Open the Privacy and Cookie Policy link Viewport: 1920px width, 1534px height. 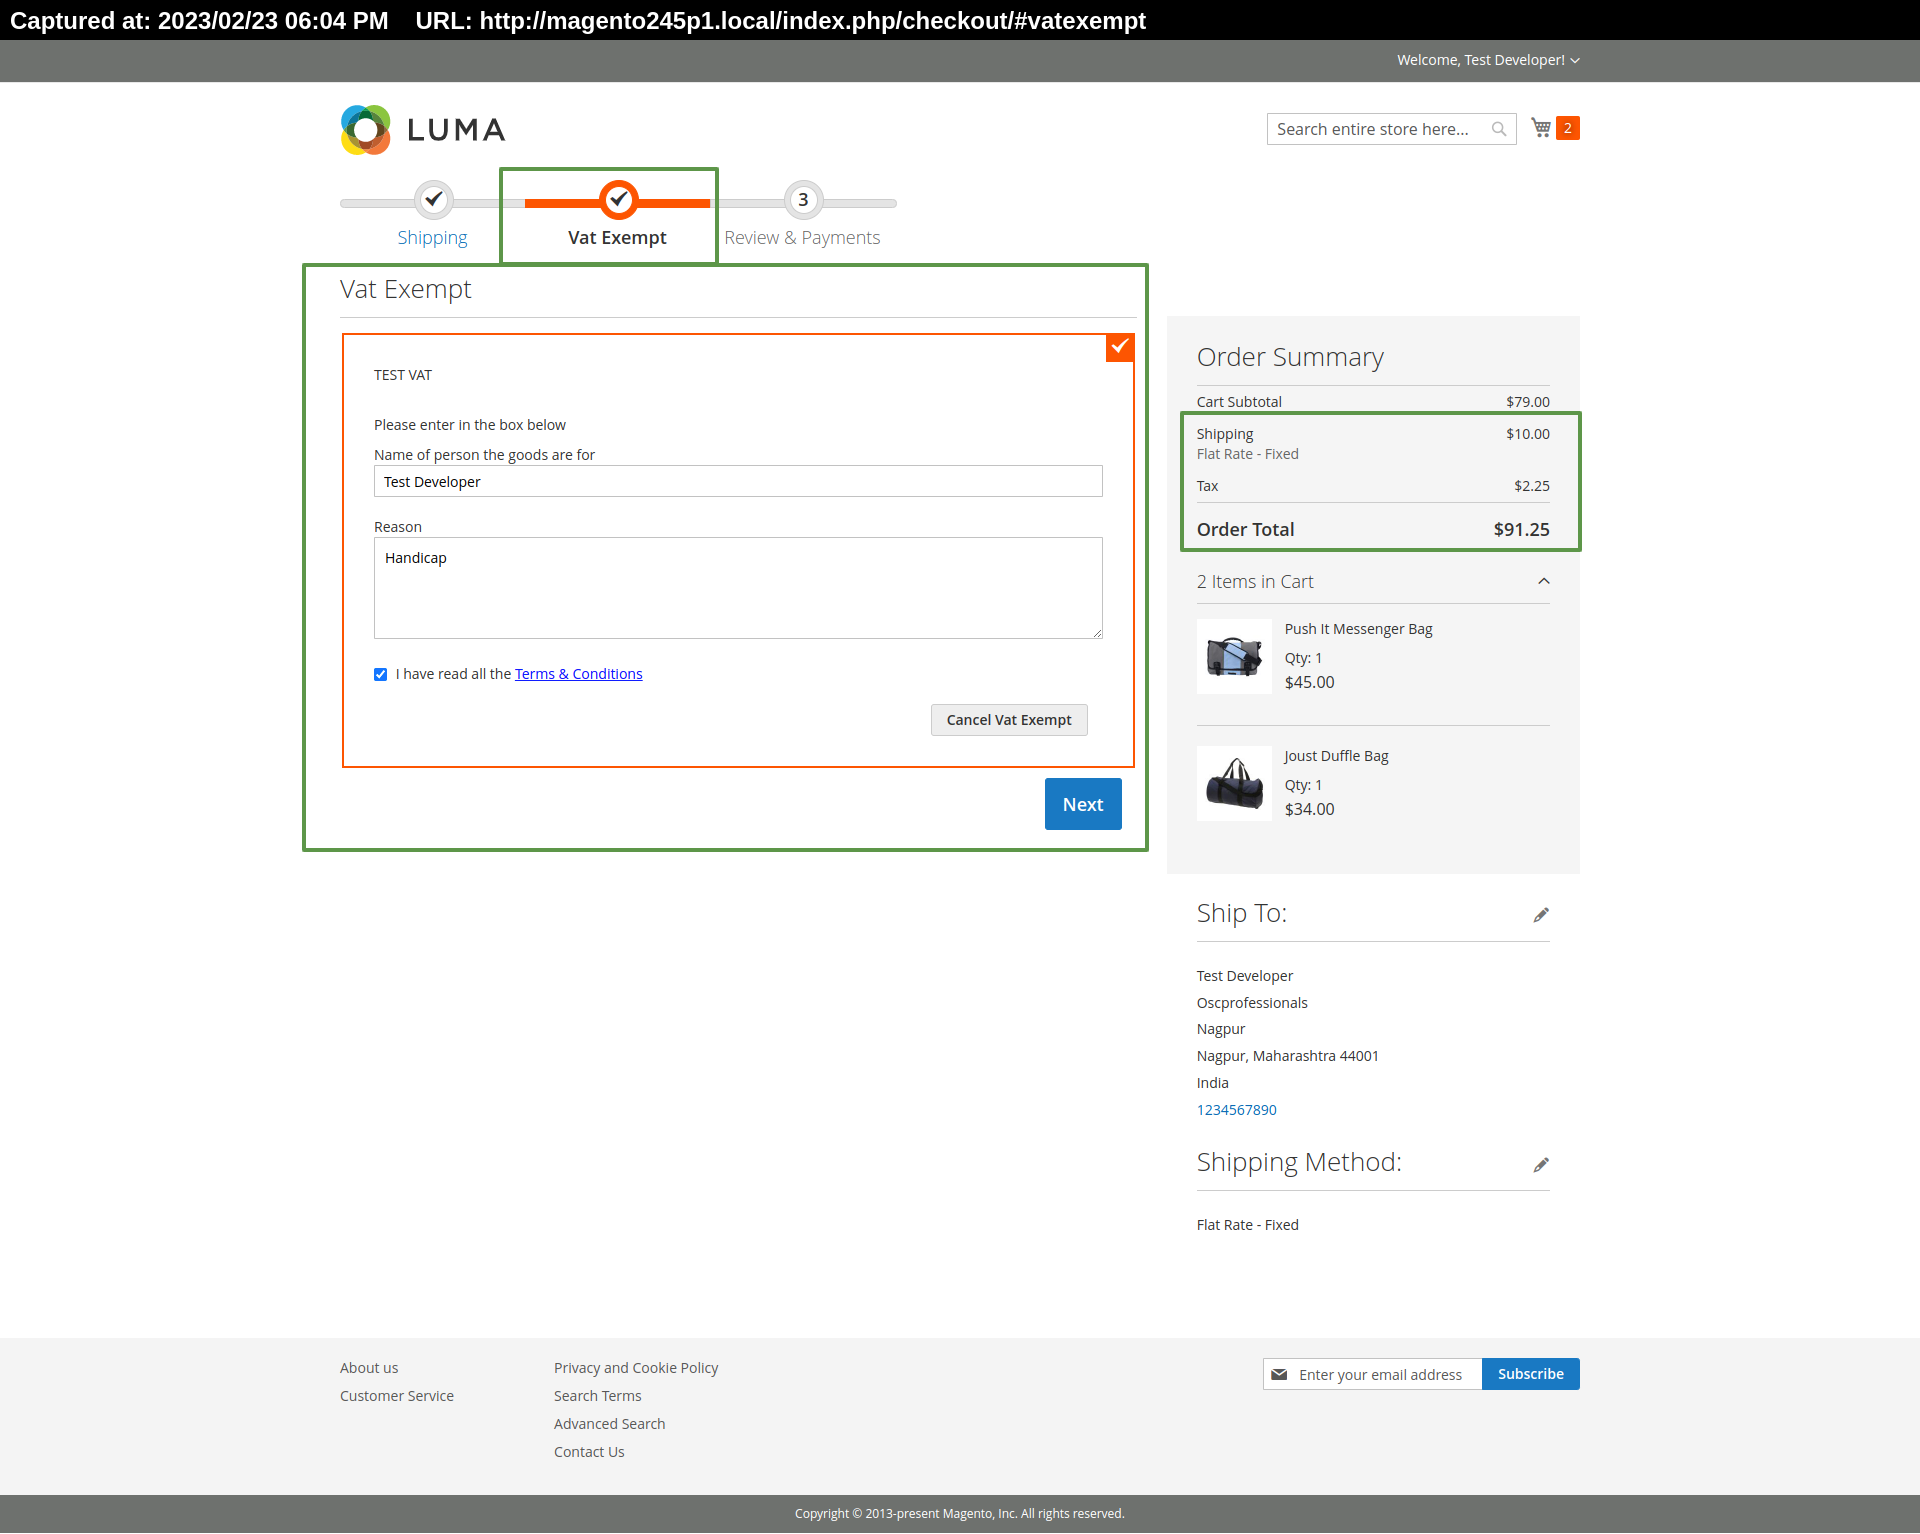636,1368
